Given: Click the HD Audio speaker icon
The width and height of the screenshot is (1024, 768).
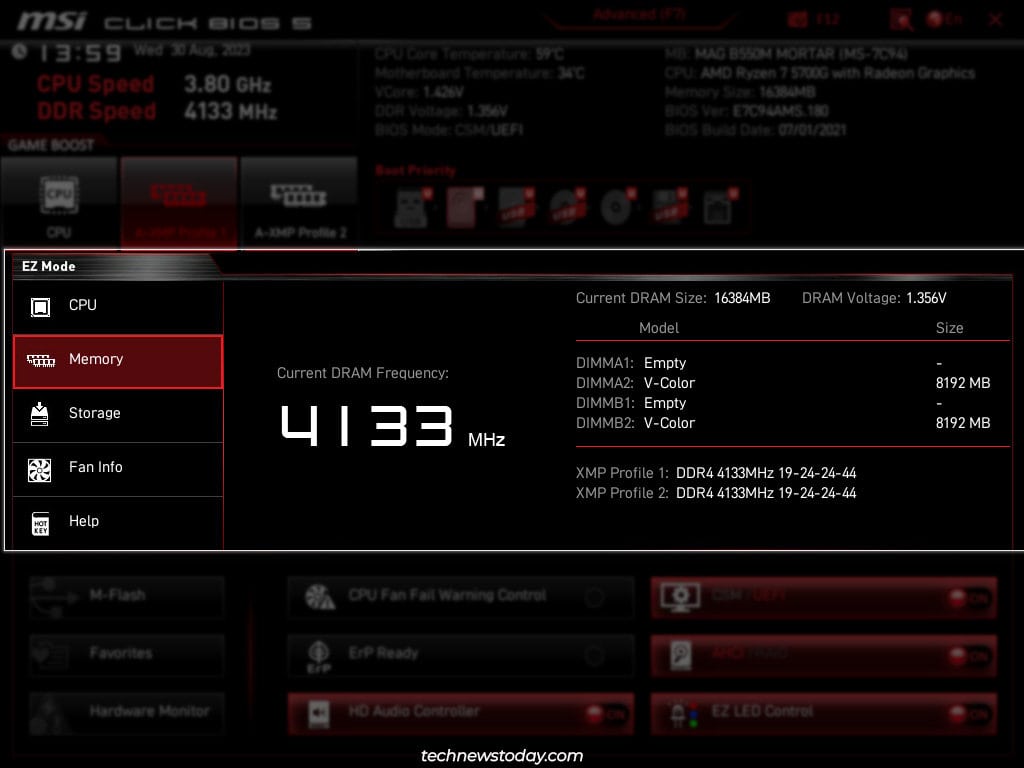Looking at the screenshot, I should (x=319, y=713).
